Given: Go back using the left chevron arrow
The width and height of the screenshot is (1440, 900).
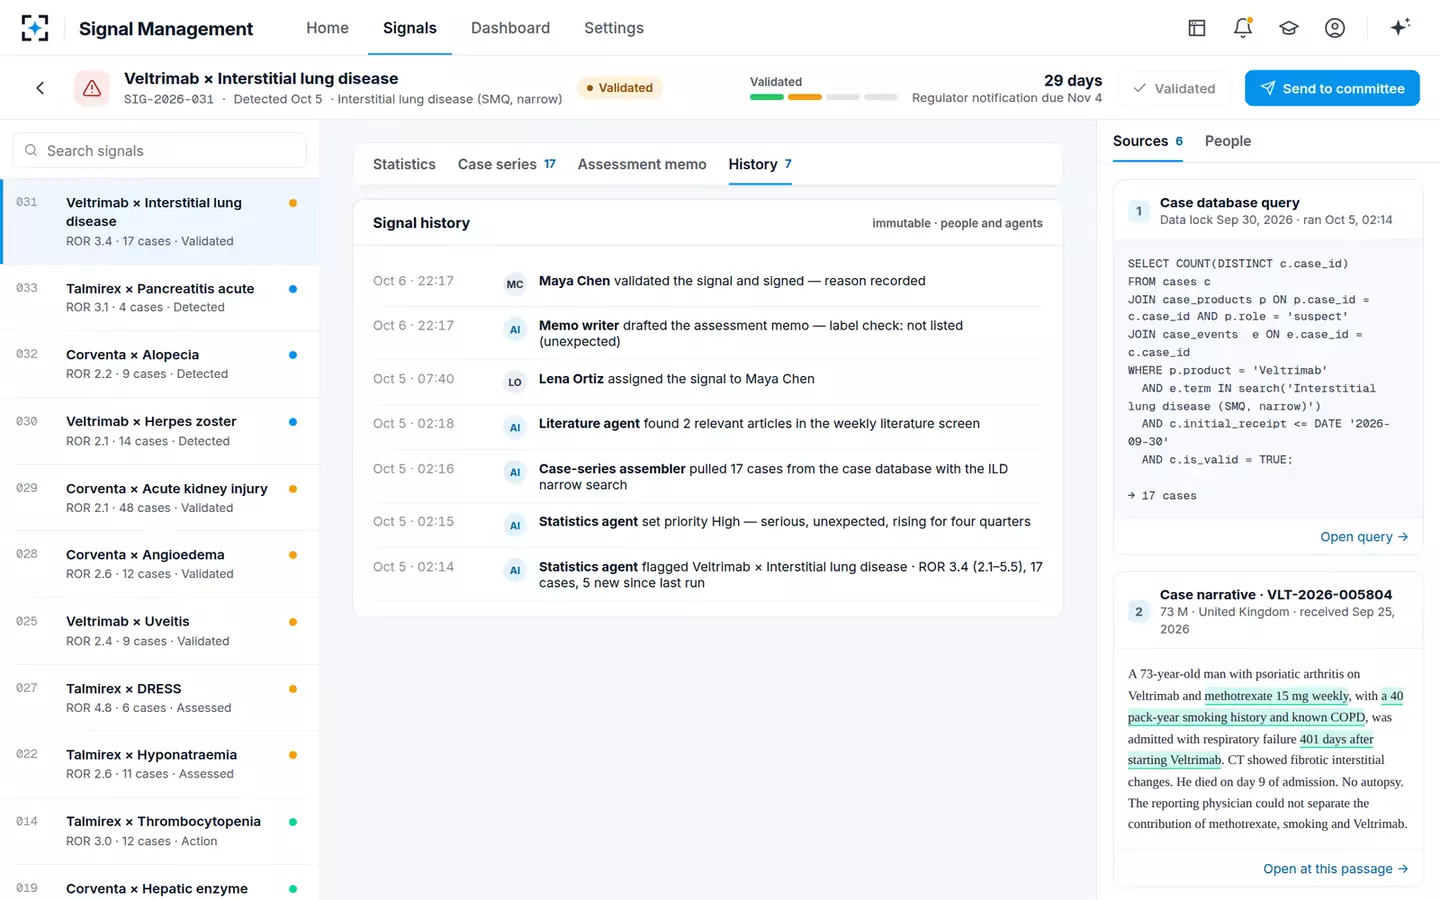Looking at the screenshot, I should click(40, 88).
